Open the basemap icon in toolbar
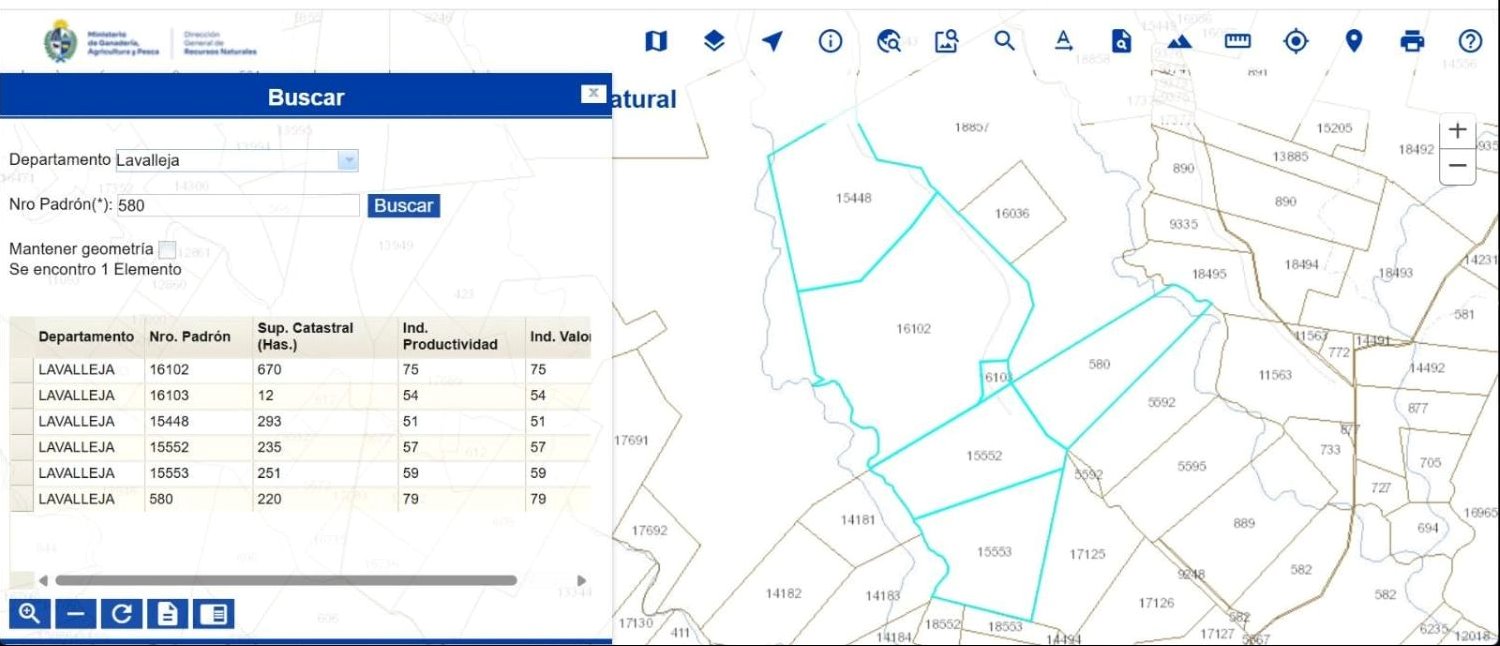The height and width of the screenshot is (646, 1500). point(656,41)
